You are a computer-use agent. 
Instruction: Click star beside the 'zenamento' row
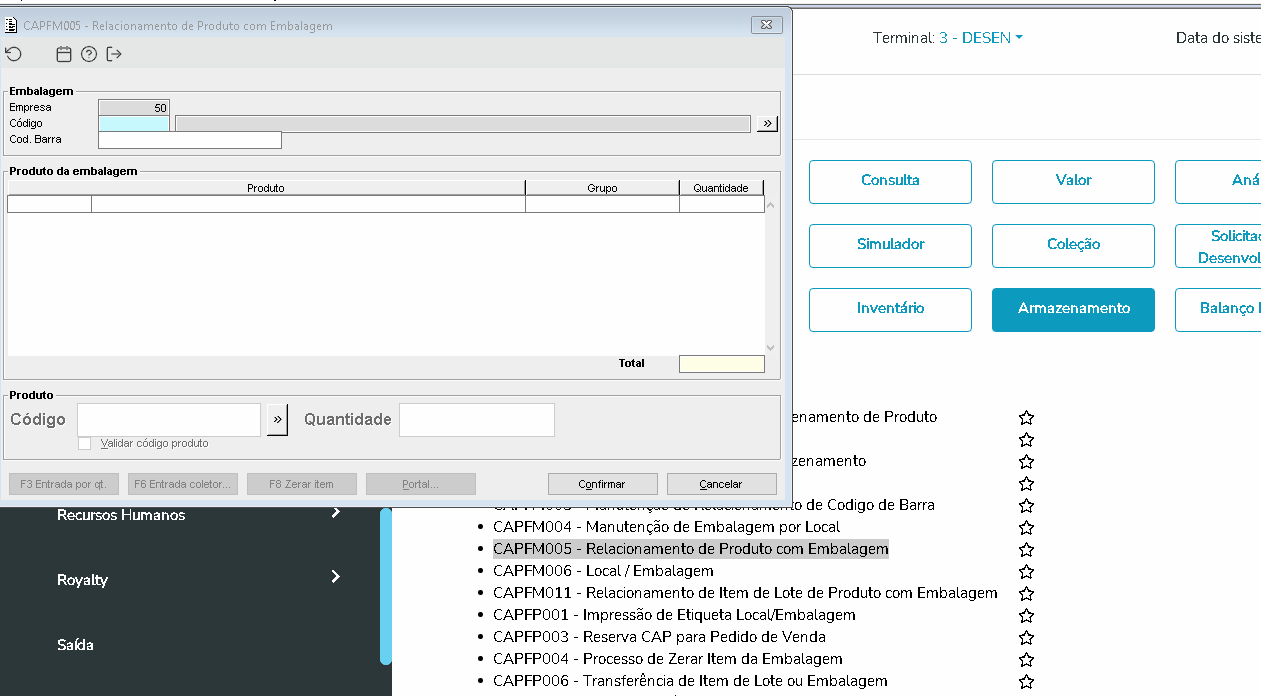coord(1026,462)
